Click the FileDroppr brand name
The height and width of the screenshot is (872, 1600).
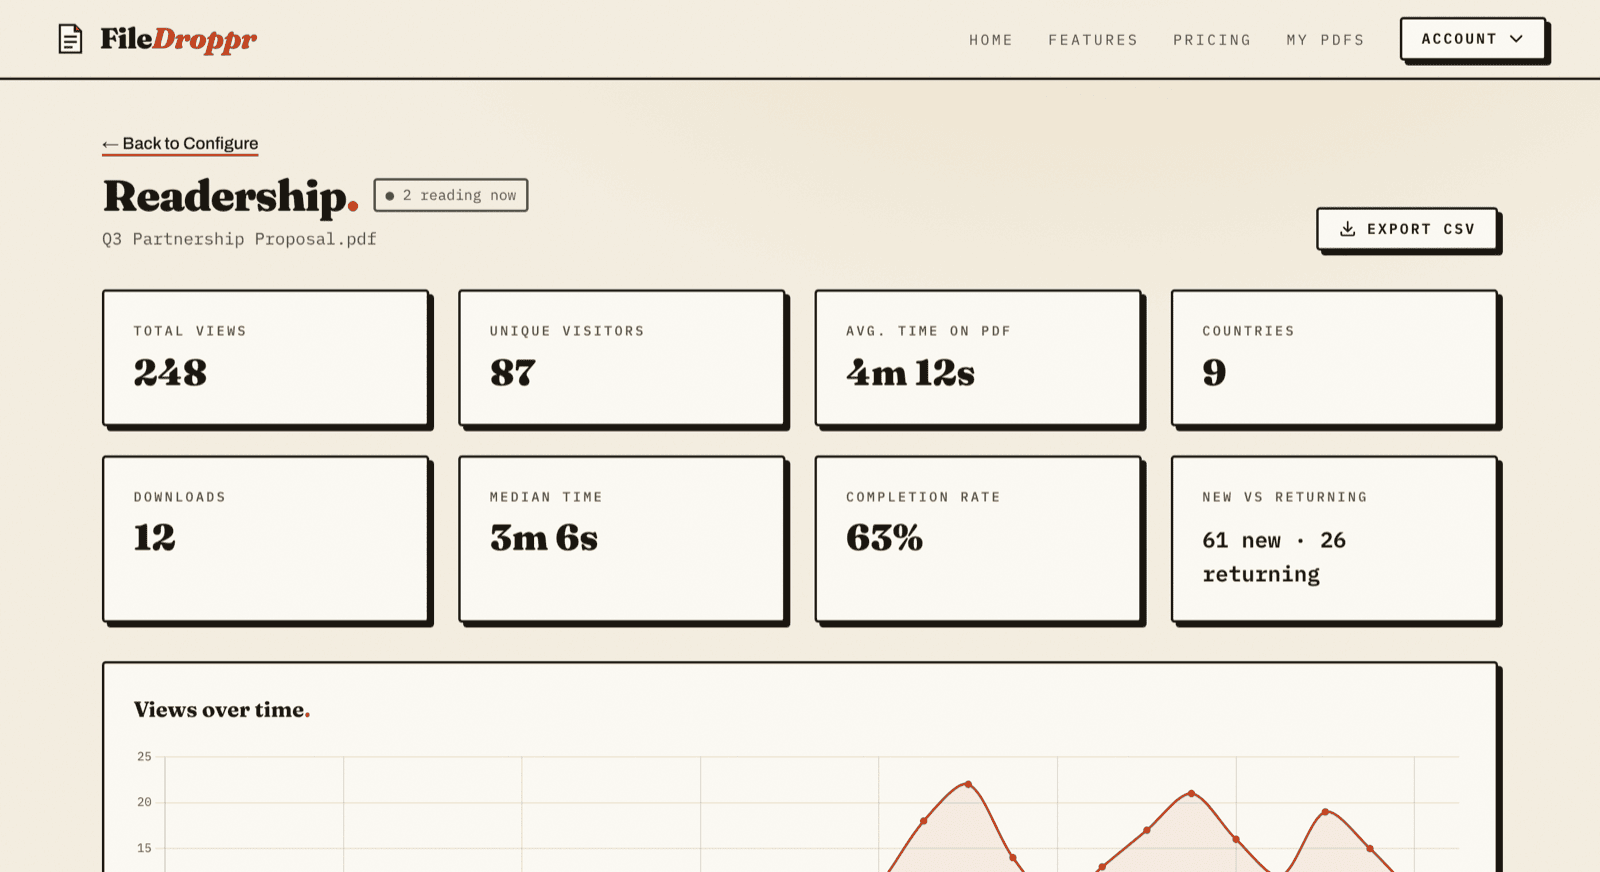click(x=178, y=39)
